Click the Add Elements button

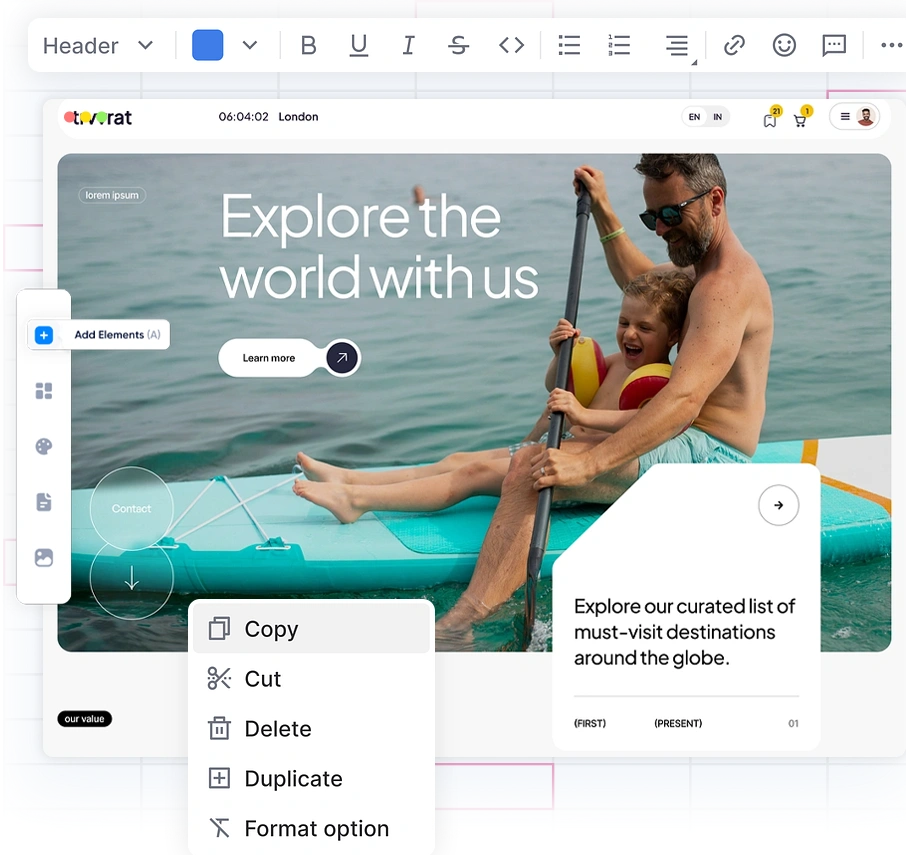[x=100, y=335]
